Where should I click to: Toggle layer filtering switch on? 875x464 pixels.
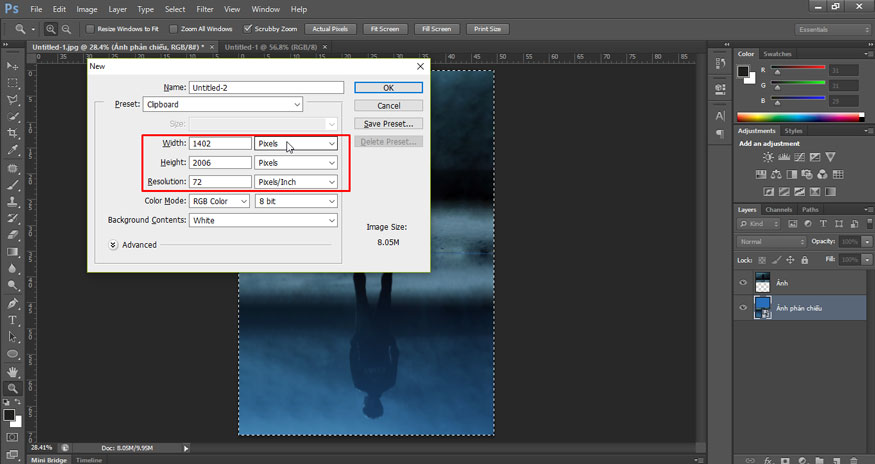(x=870, y=223)
